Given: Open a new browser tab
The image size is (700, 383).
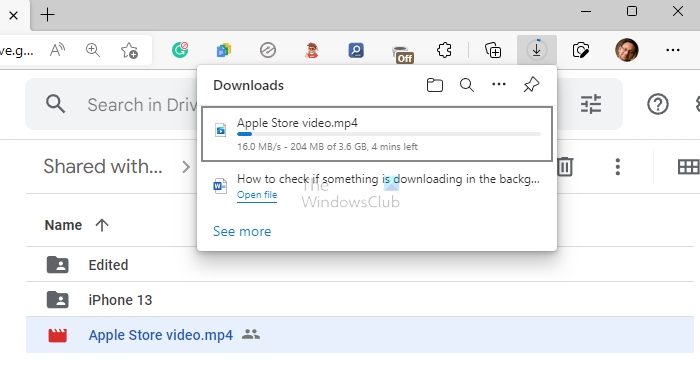Looking at the screenshot, I should coord(47,15).
